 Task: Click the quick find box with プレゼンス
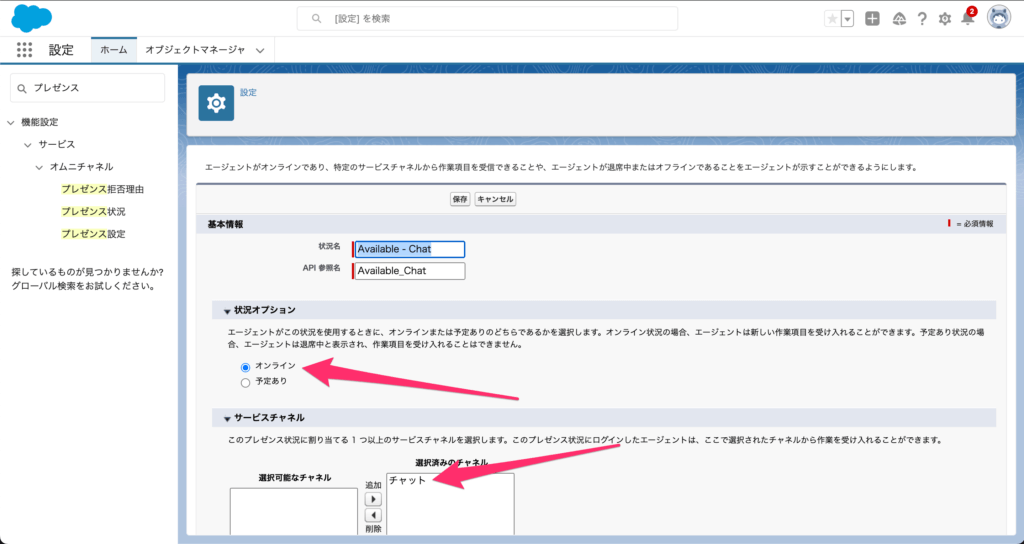88,88
